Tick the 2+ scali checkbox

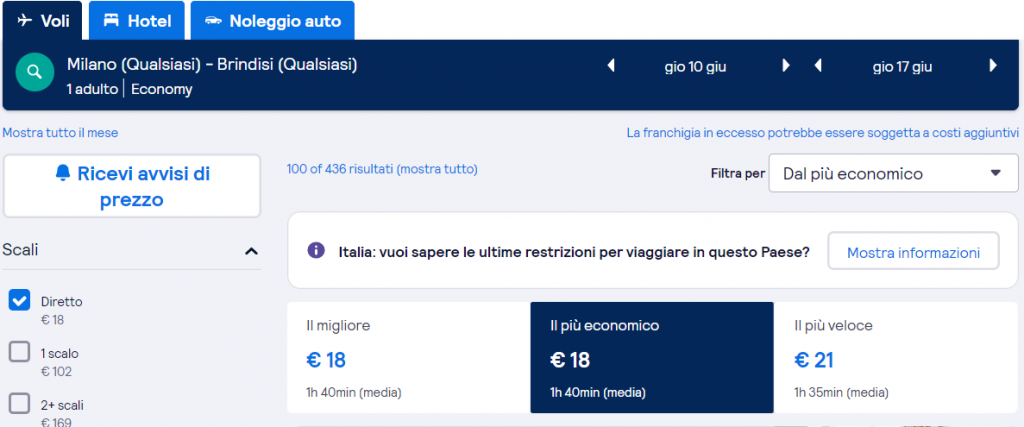[x=19, y=403]
